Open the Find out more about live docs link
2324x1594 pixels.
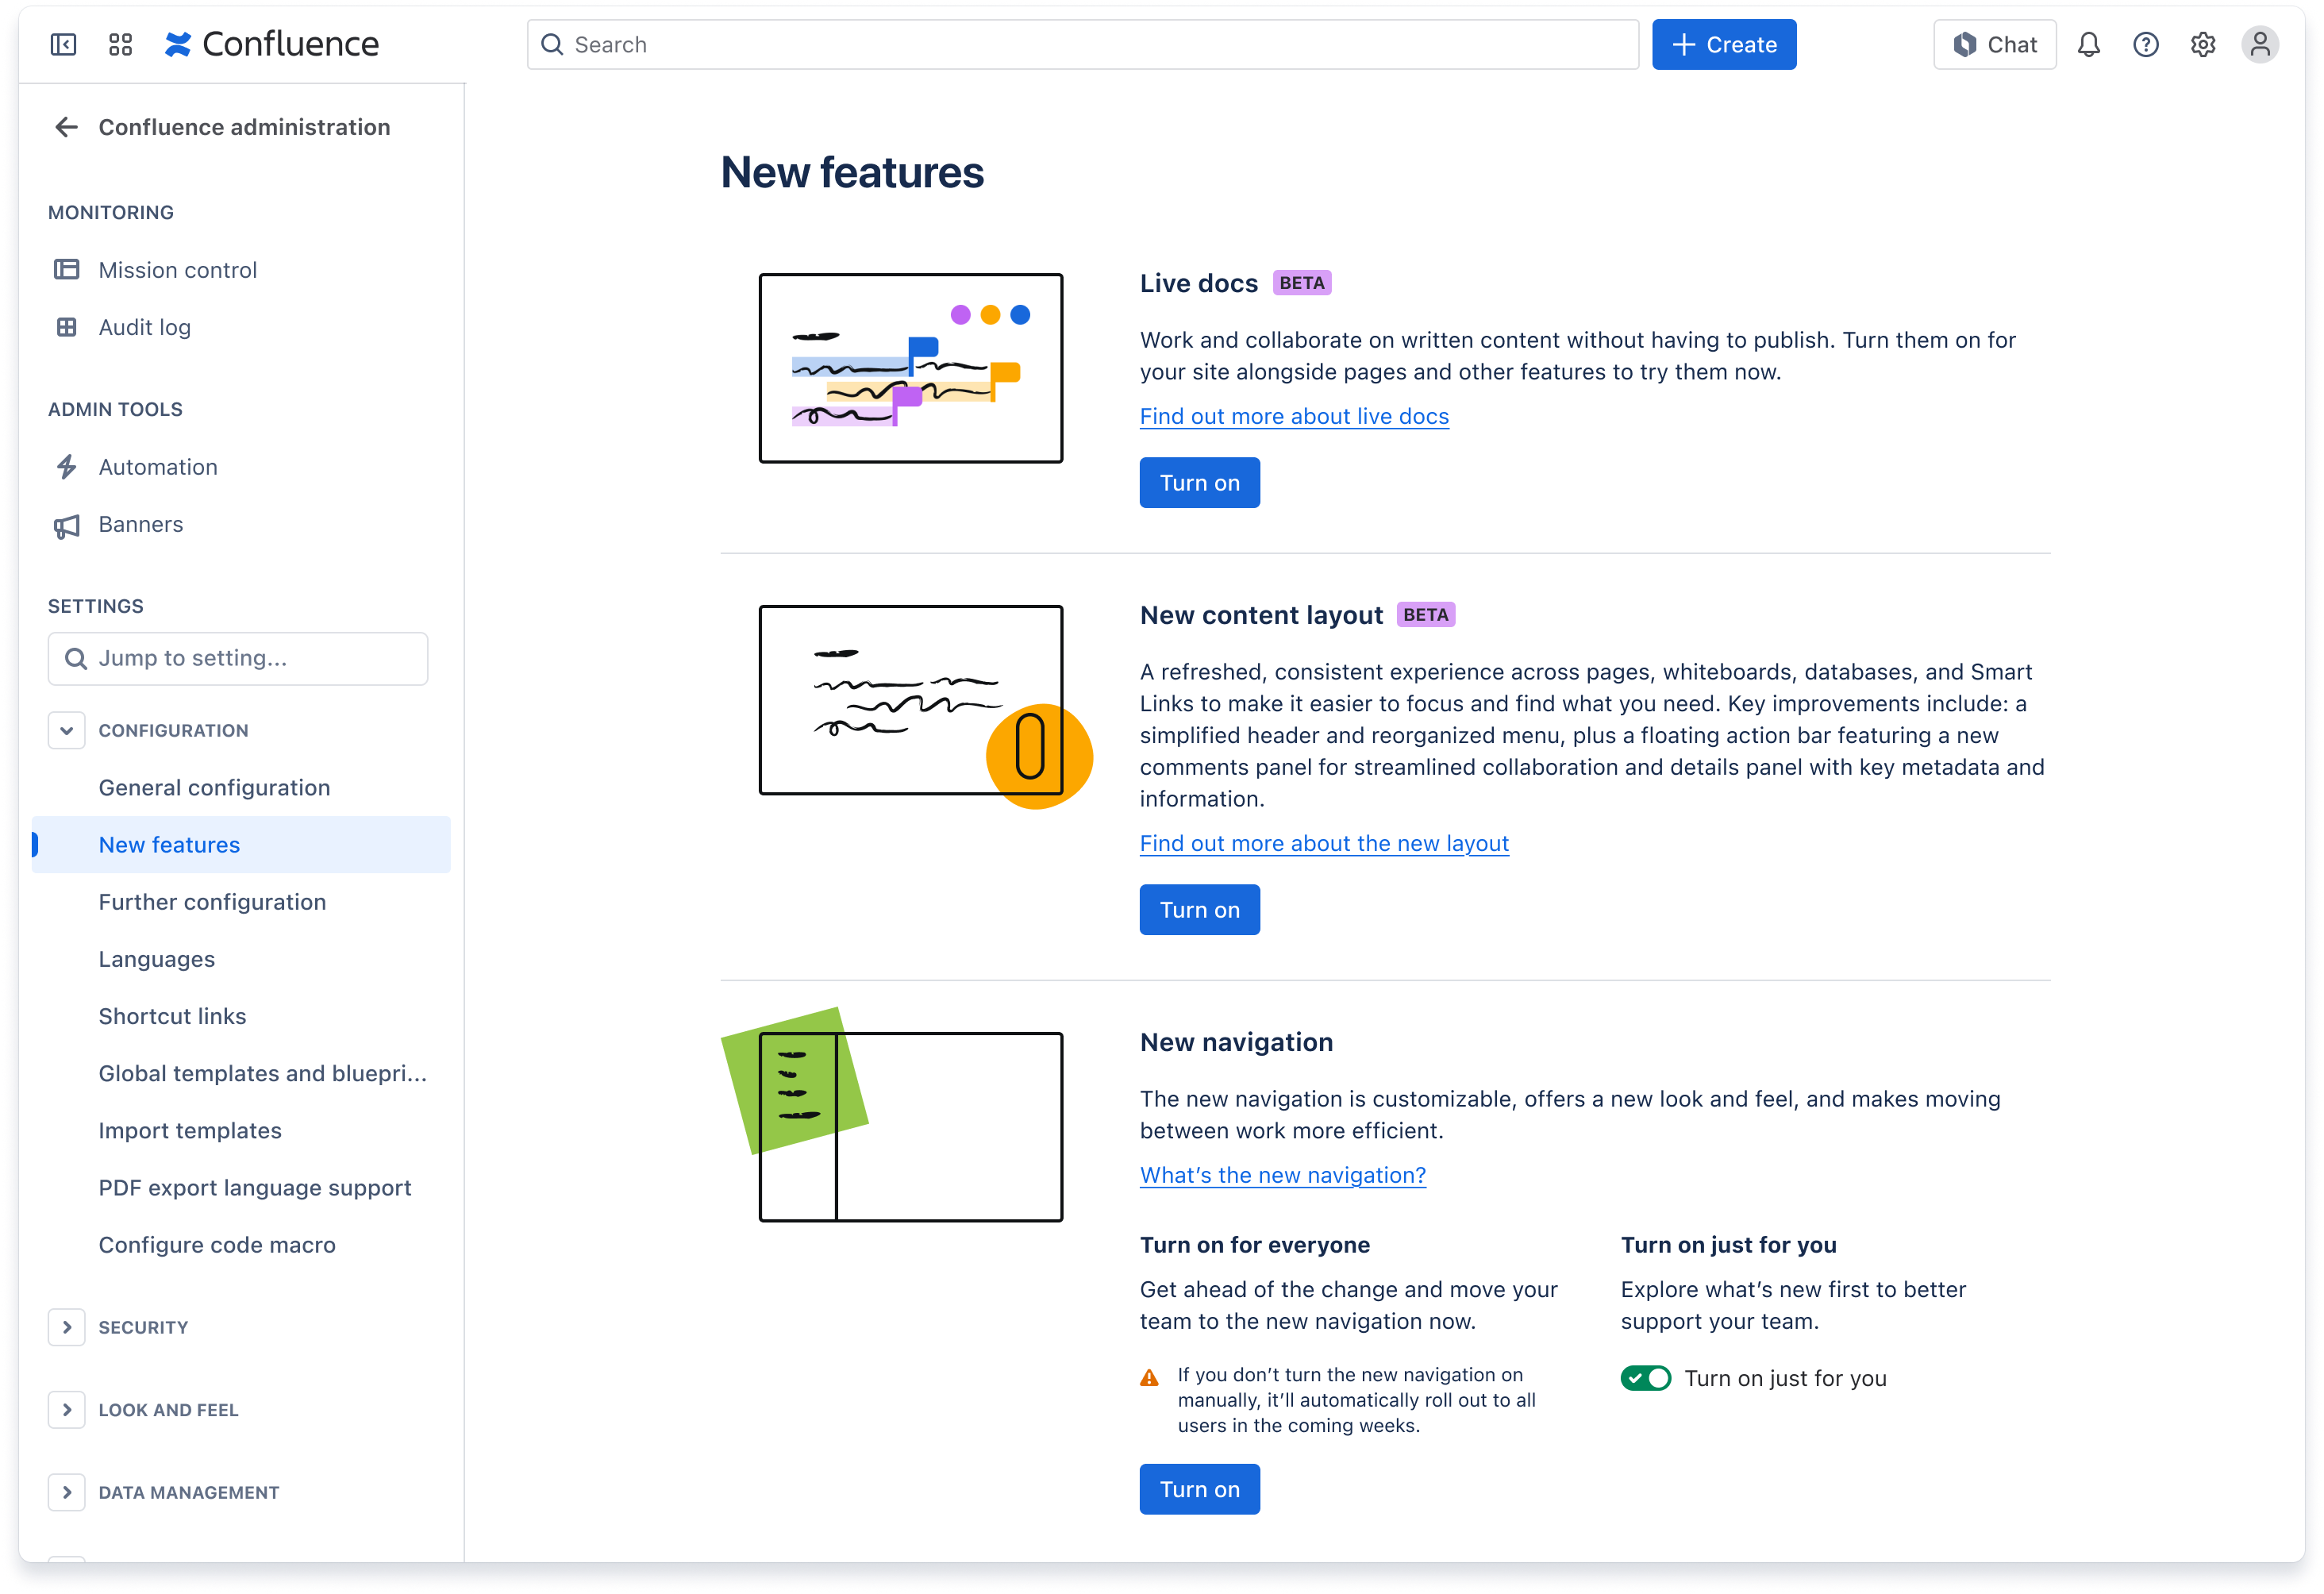point(1293,415)
